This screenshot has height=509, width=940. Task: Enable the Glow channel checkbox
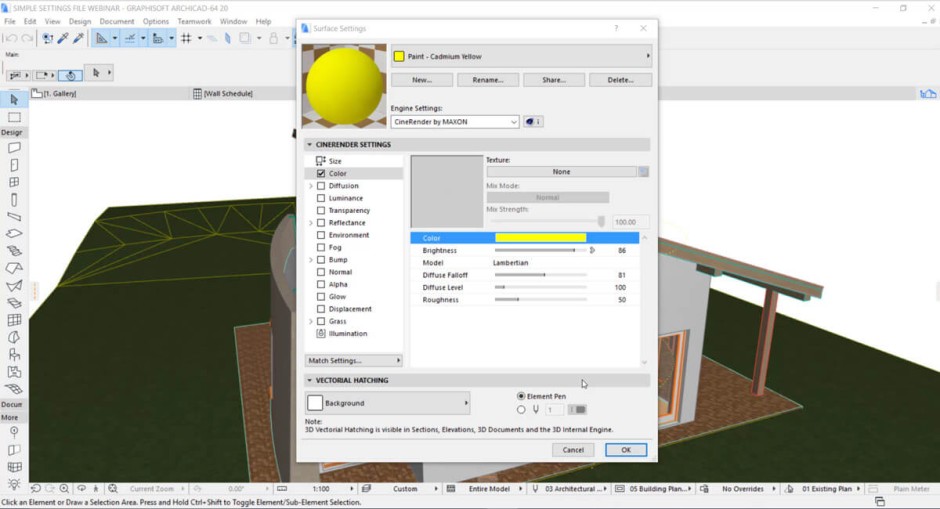click(x=321, y=297)
